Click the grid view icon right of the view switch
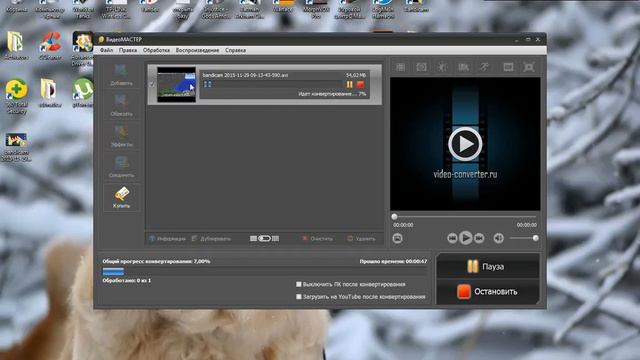The image size is (640, 360). pos(276,238)
